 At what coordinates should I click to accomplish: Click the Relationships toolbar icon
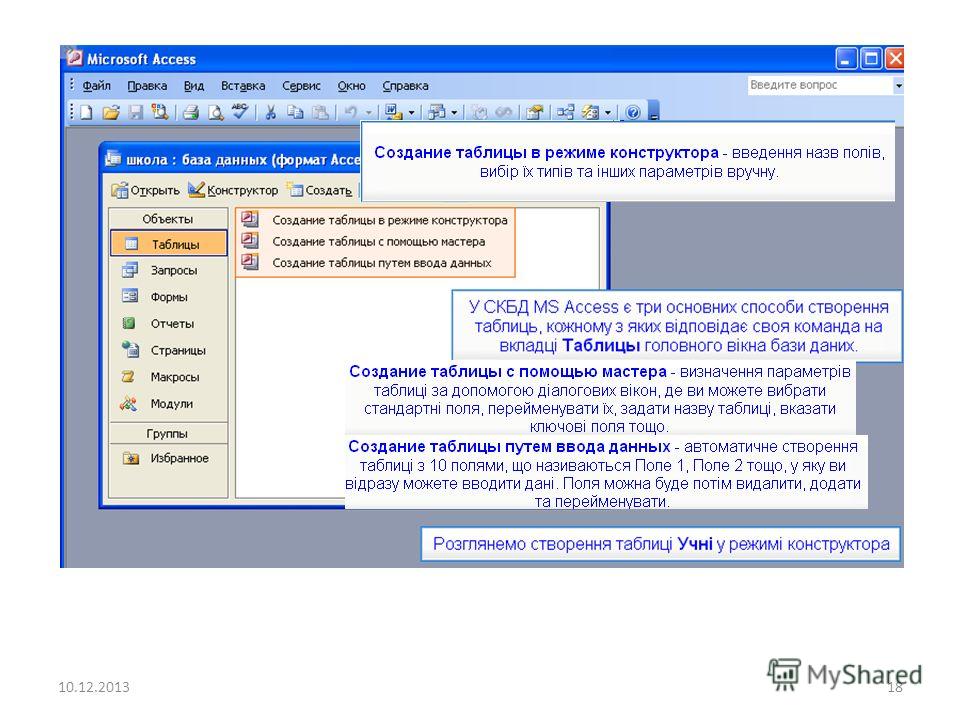pos(565,112)
